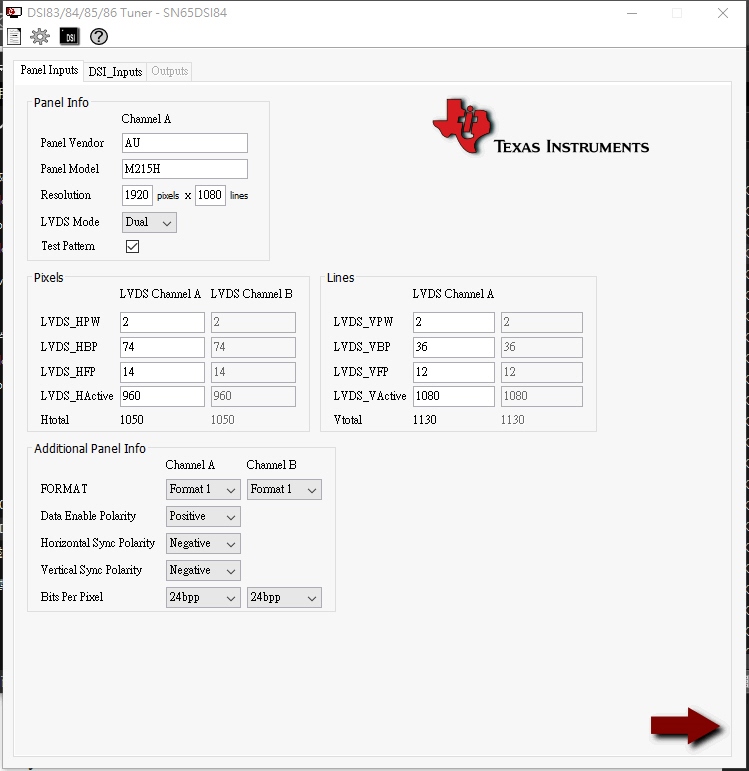
Task: Click the Test Pattern label
Action: [x=68, y=246]
